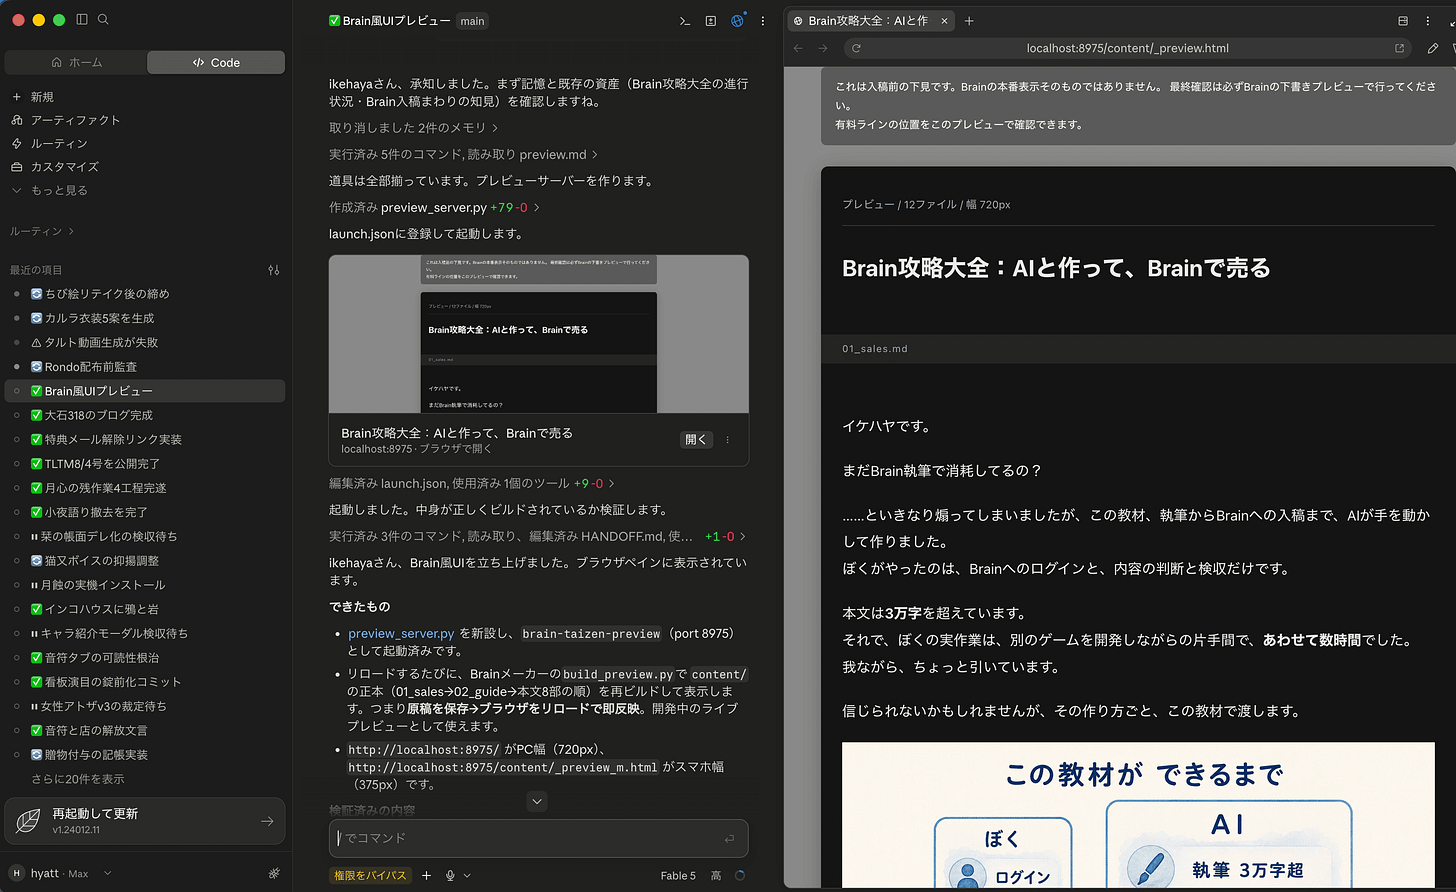
Task: Toggle the sidebar panel icon
Action: click(x=82, y=19)
